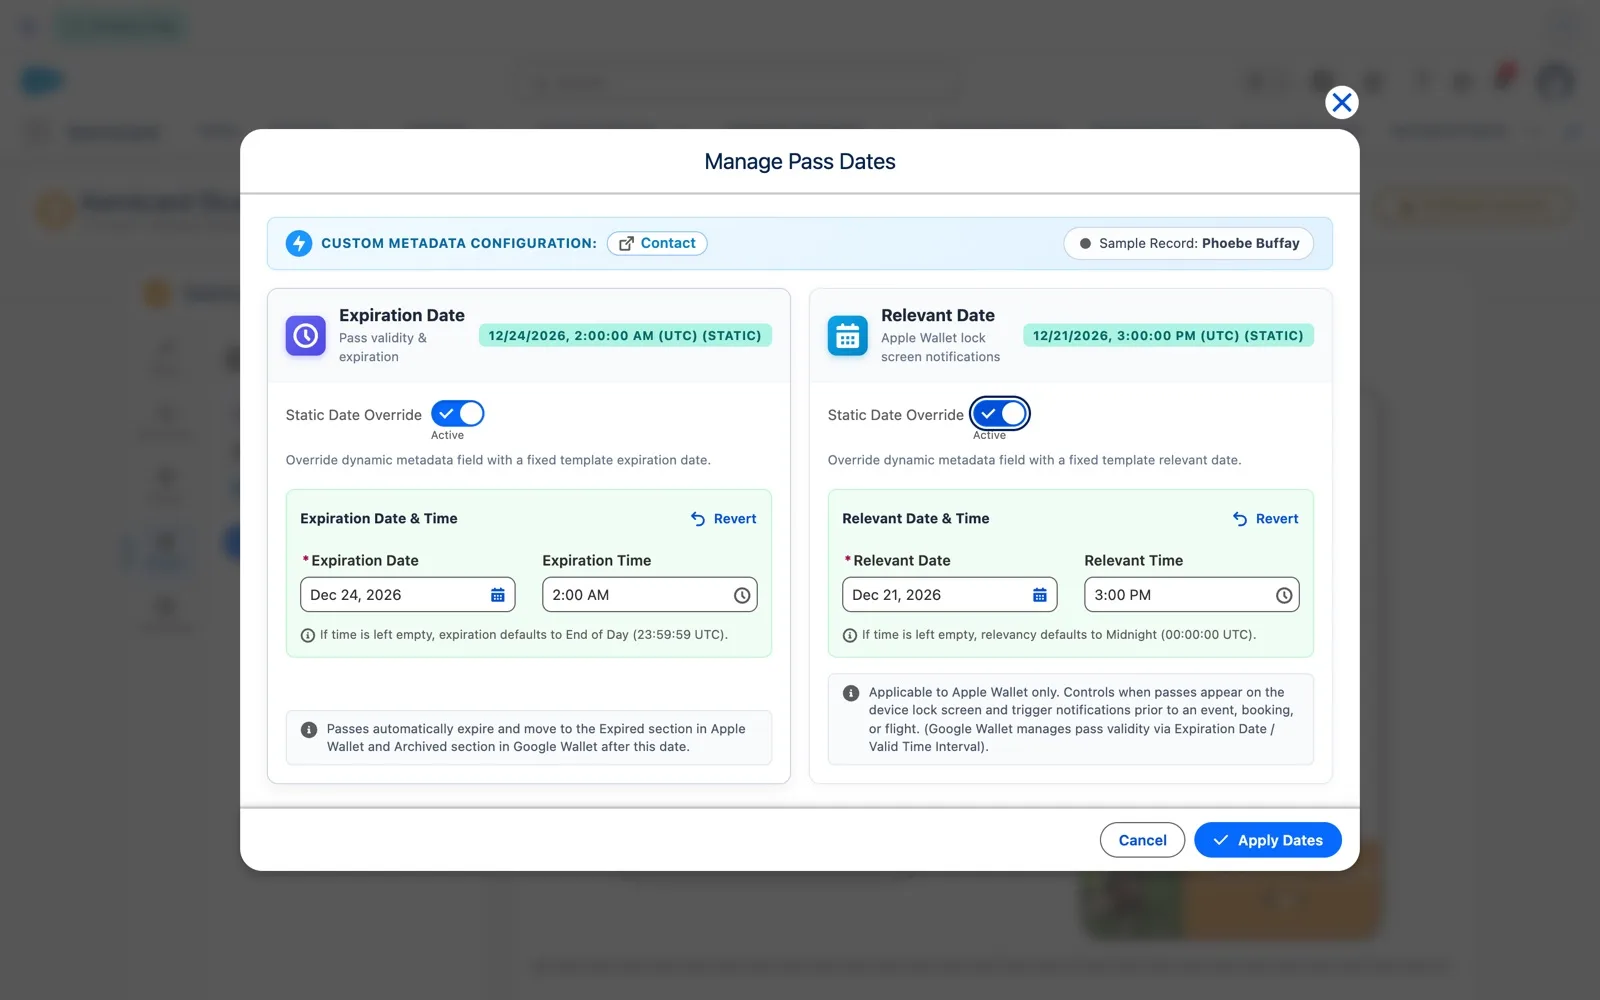1600x1000 pixels.
Task: Click the expiration static date badge 12/24/2026
Action: (625, 336)
